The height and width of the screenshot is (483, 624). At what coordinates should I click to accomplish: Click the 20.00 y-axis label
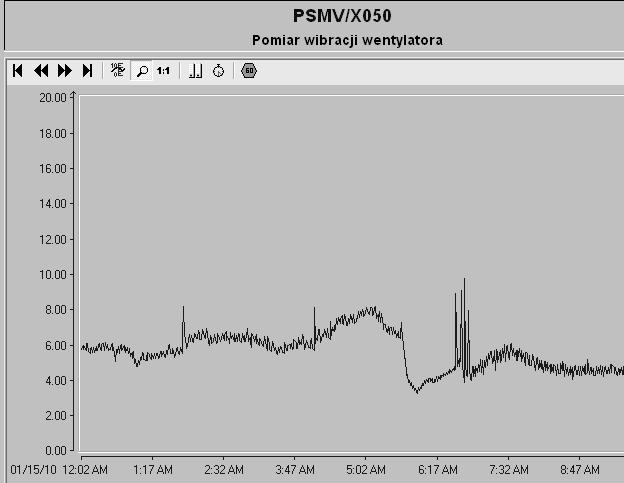(53, 98)
